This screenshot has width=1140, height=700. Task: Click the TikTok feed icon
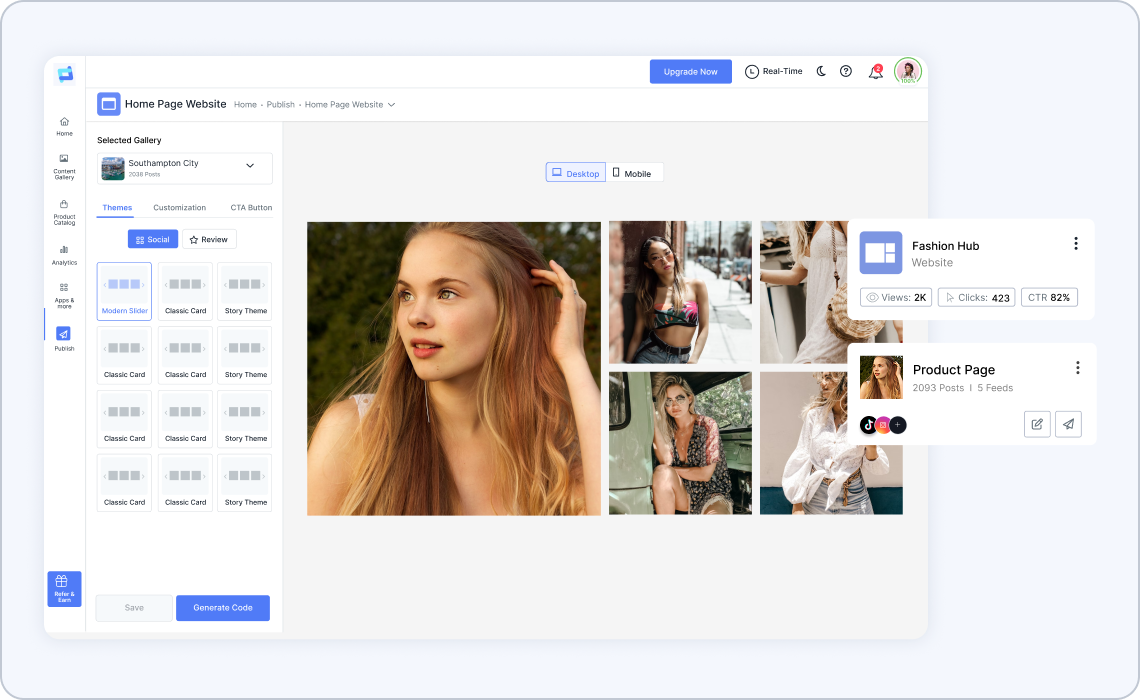[x=869, y=425]
